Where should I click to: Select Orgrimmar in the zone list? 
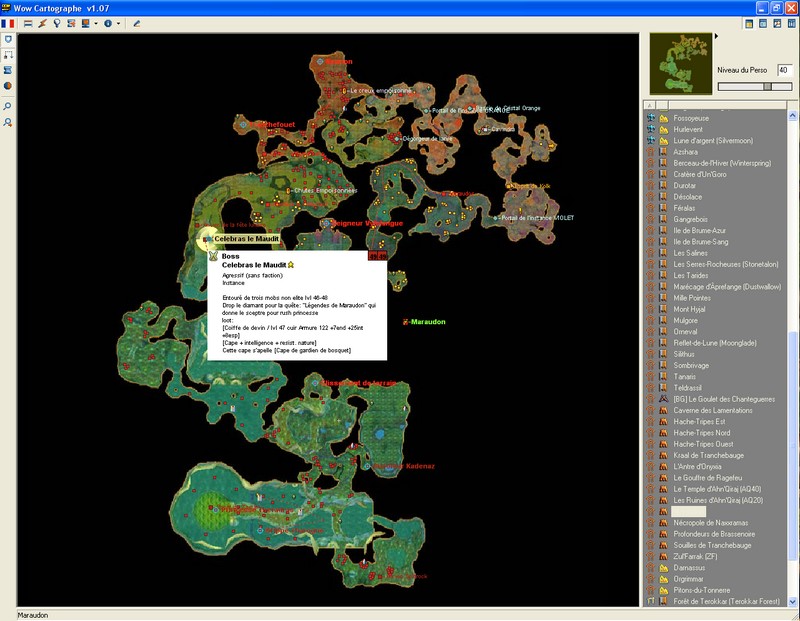(688, 579)
